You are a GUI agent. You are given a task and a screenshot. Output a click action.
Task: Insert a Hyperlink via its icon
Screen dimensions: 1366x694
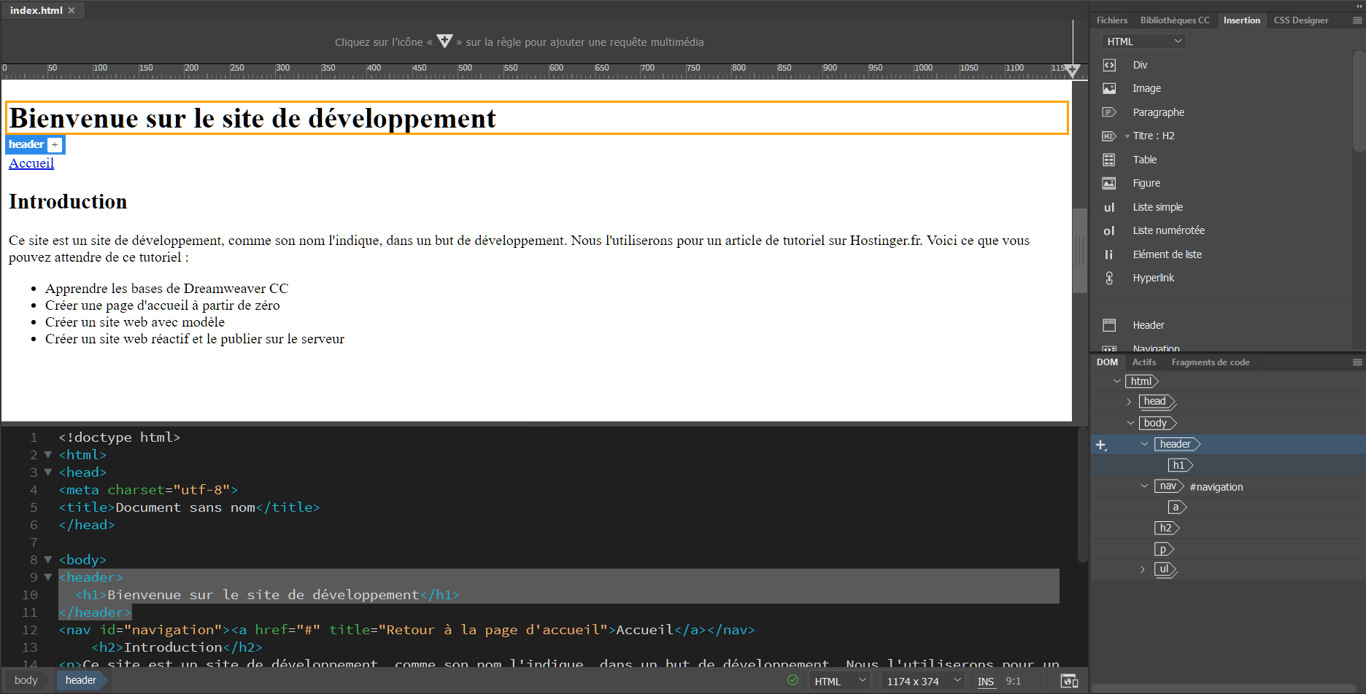(x=1110, y=277)
